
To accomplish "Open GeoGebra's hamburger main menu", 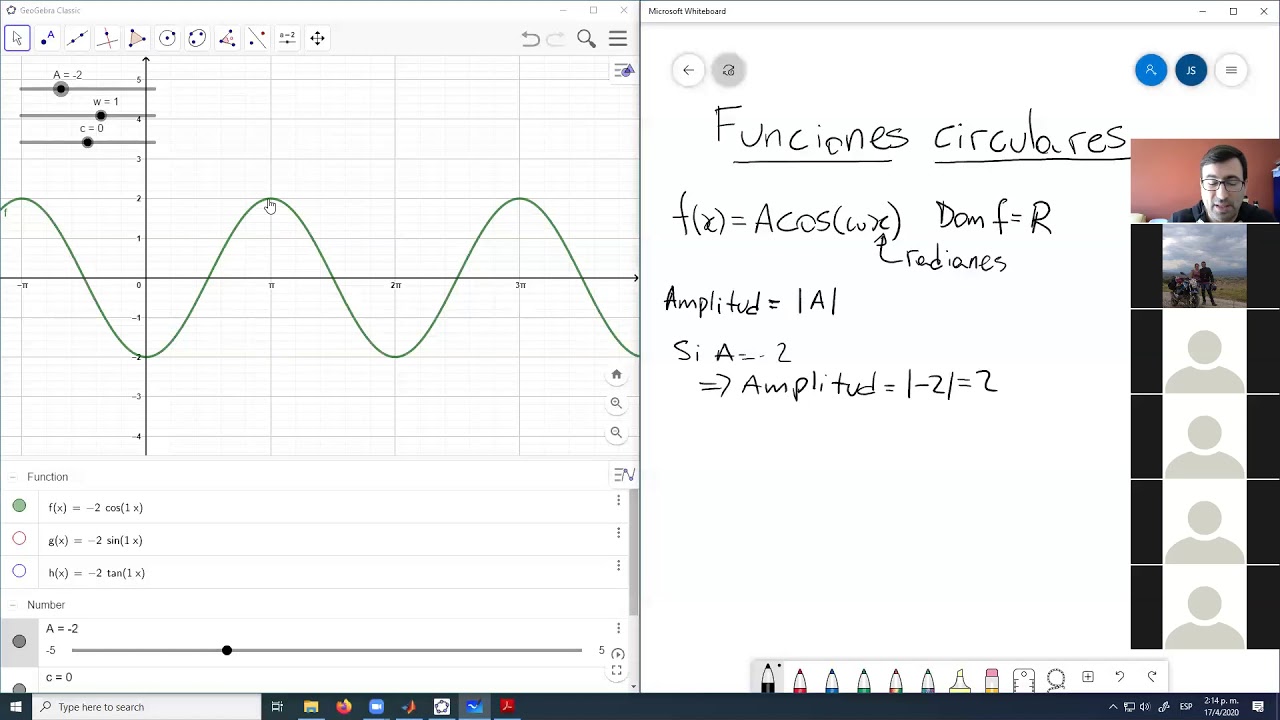I will (618, 39).
